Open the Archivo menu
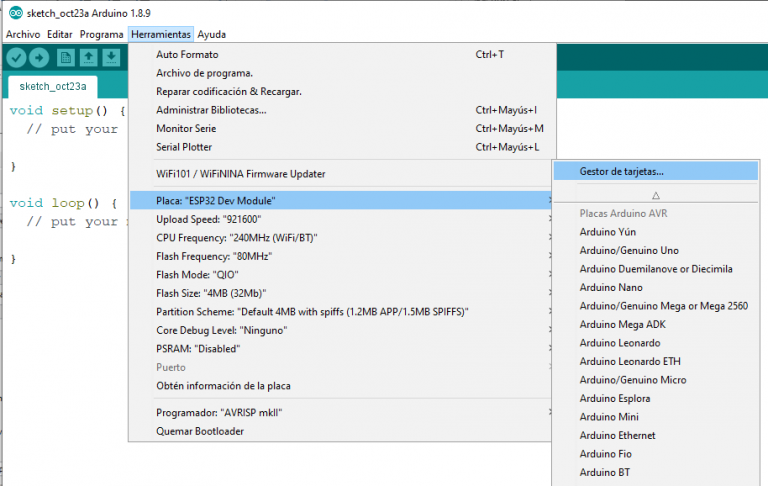 (x=23, y=34)
